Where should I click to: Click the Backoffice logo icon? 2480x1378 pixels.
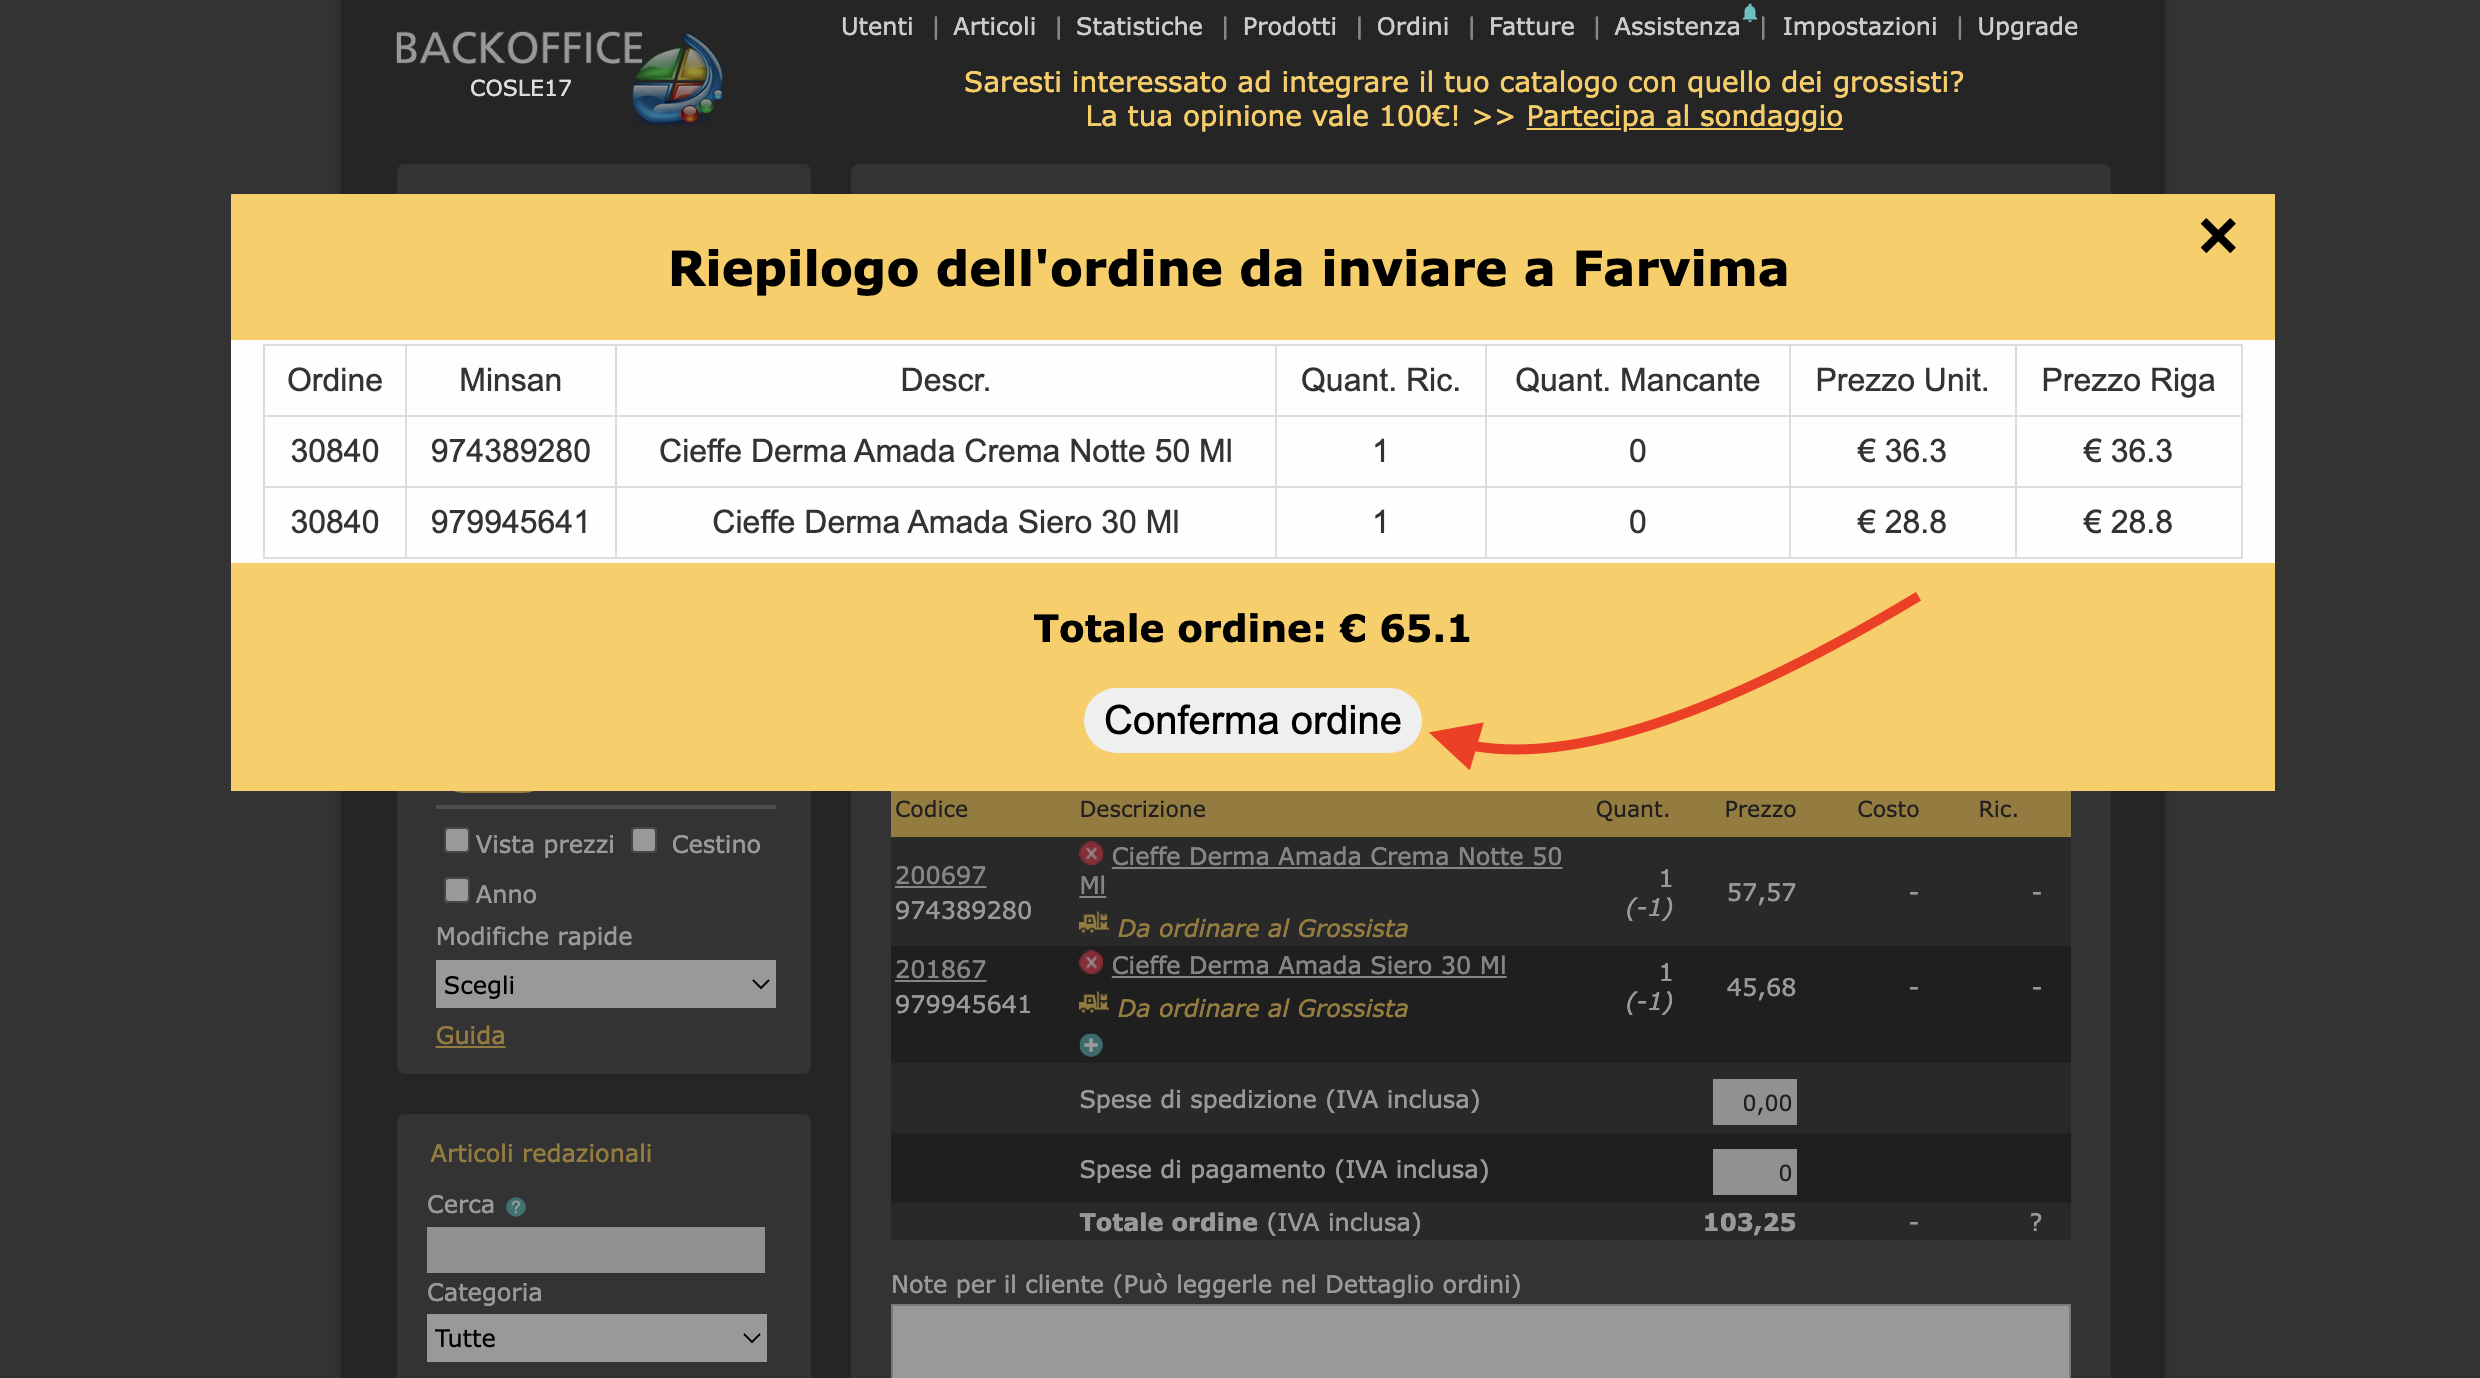coord(677,80)
